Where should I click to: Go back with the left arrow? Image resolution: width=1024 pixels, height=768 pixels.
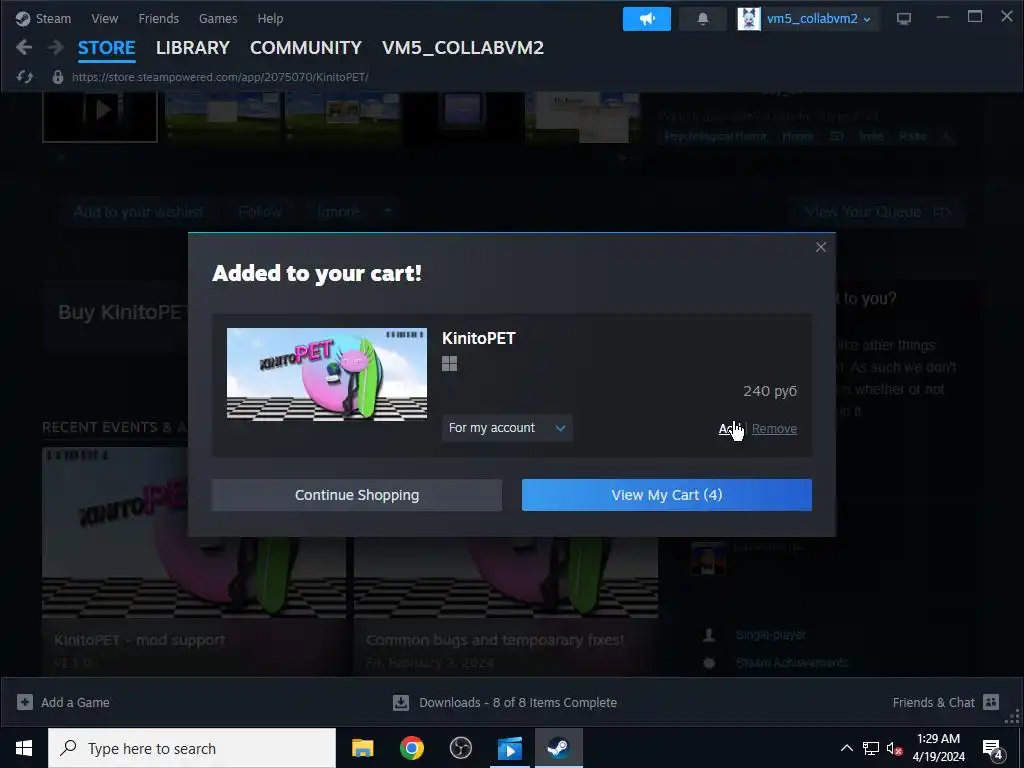click(24, 47)
